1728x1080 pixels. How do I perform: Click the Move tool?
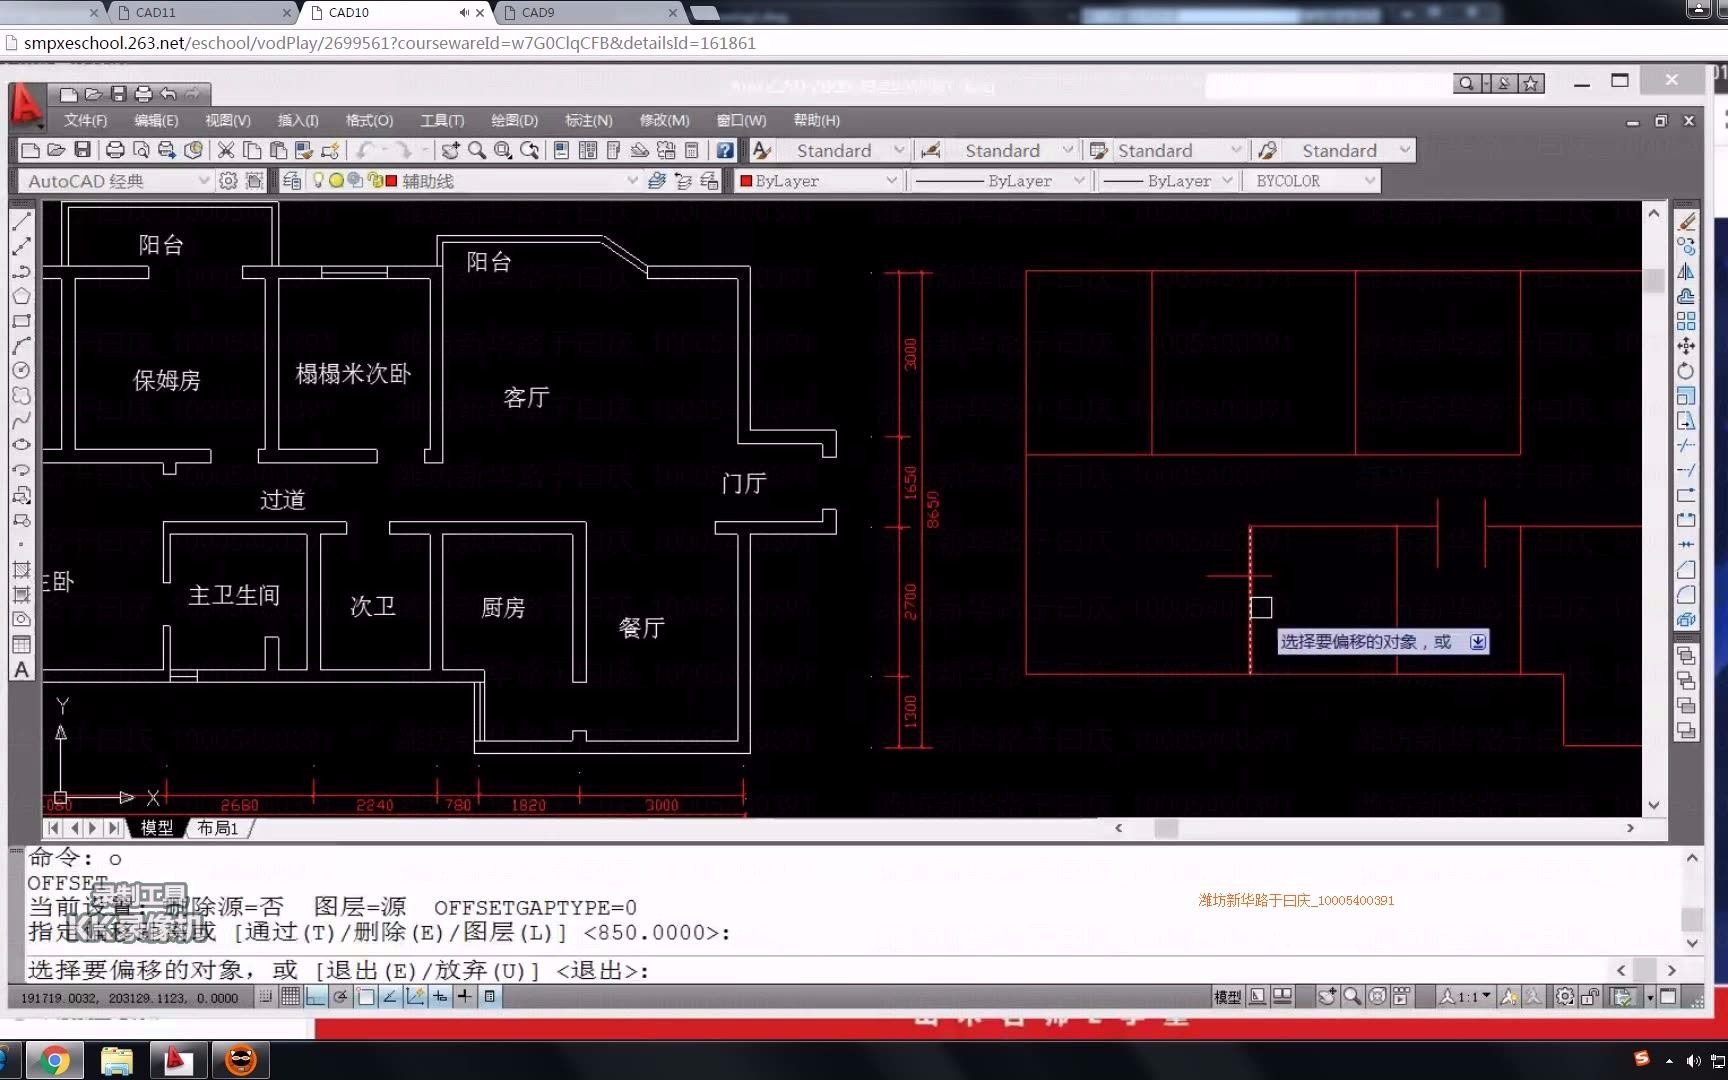[x=1686, y=346]
